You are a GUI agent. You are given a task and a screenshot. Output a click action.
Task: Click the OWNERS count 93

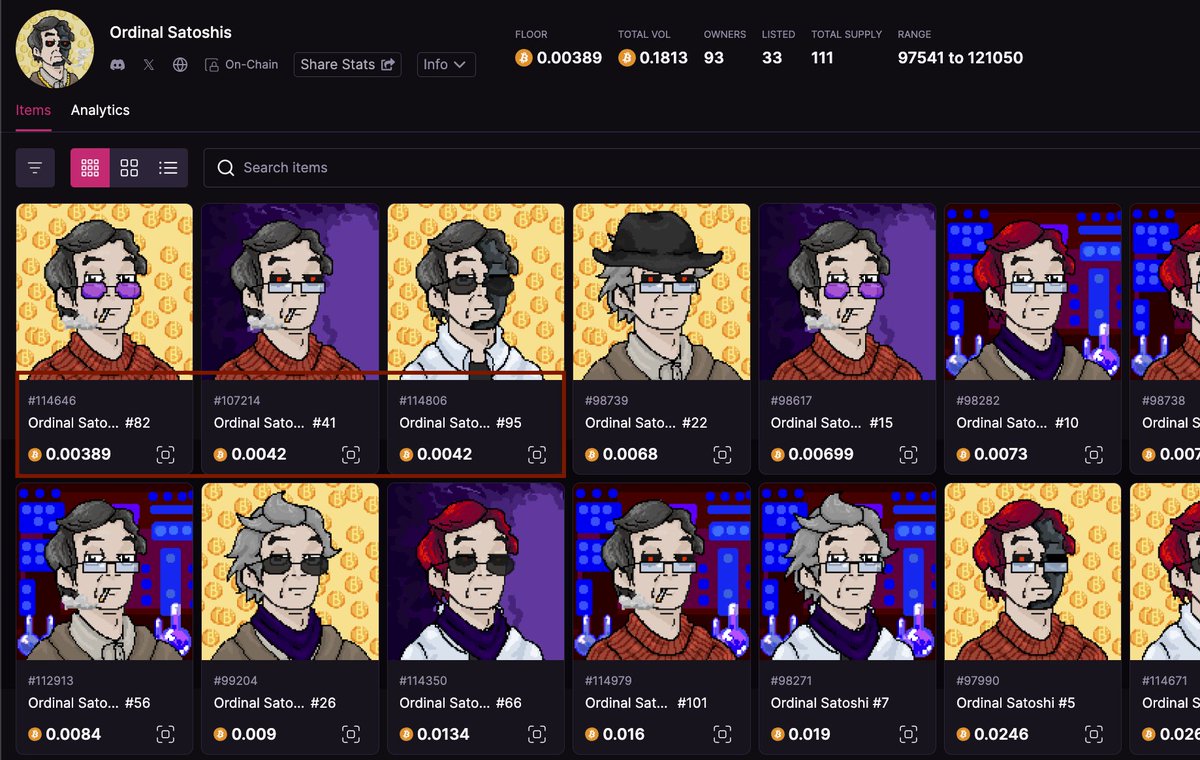714,58
